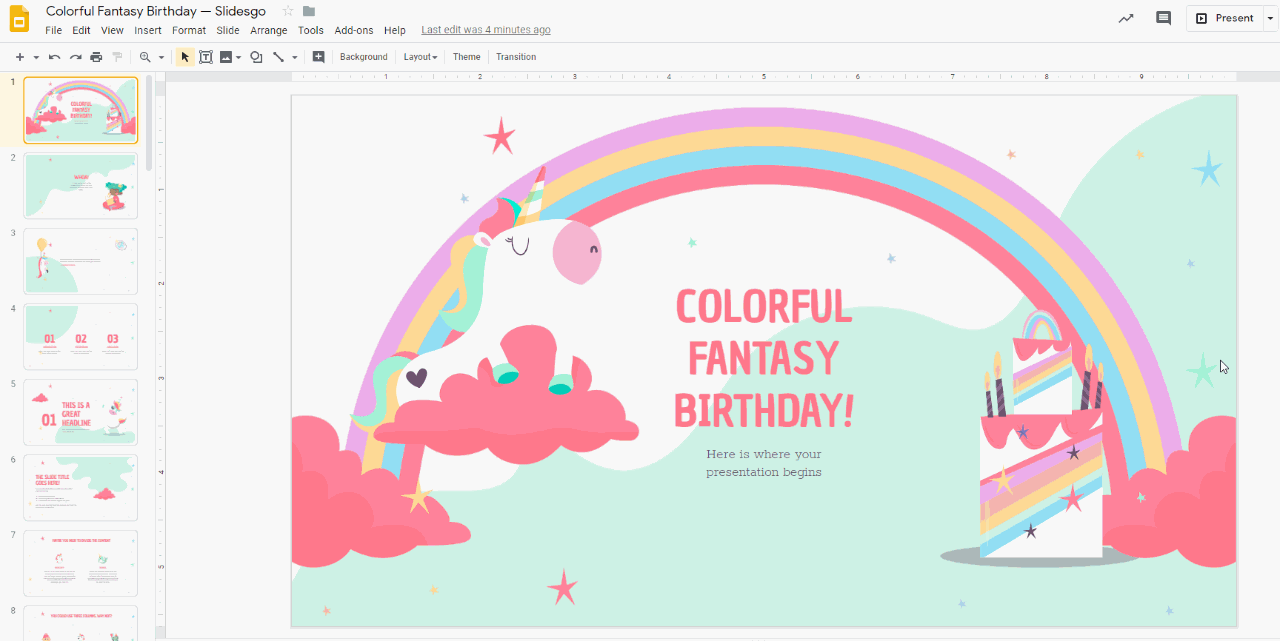Click the Zoom magnifier icon

click(146, 57)
